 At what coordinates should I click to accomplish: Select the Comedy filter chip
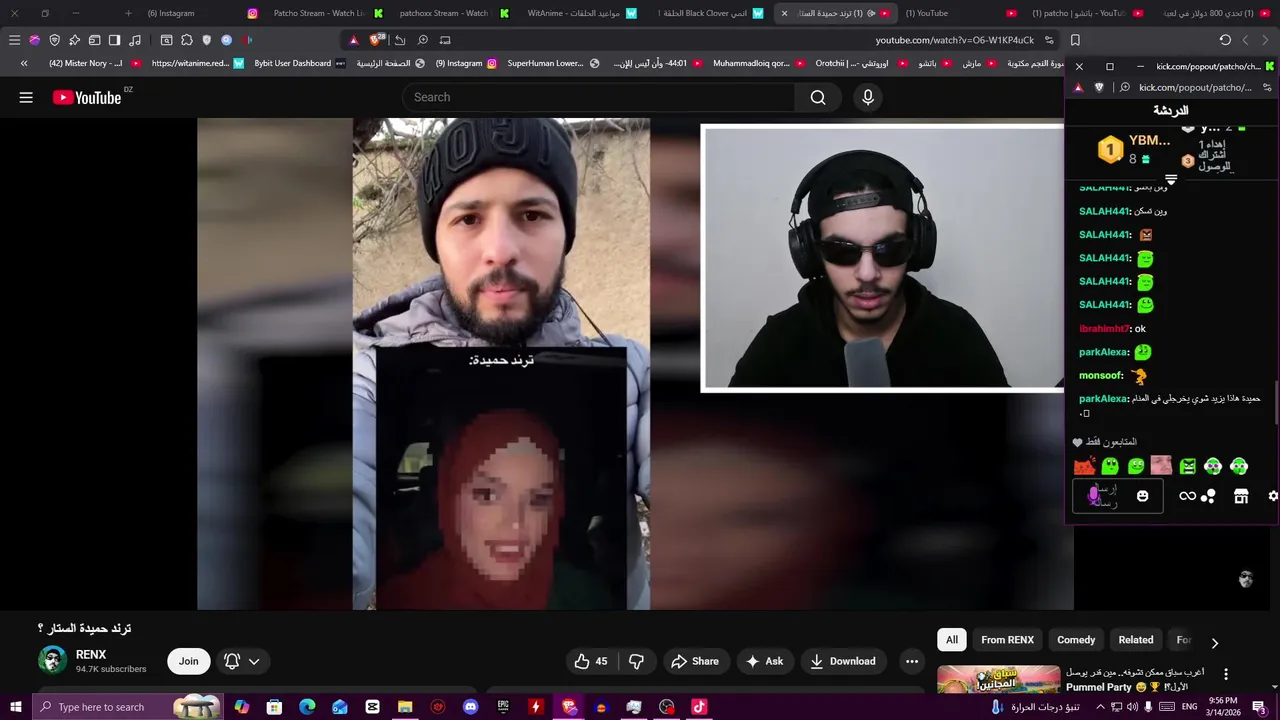point(1076,640)
